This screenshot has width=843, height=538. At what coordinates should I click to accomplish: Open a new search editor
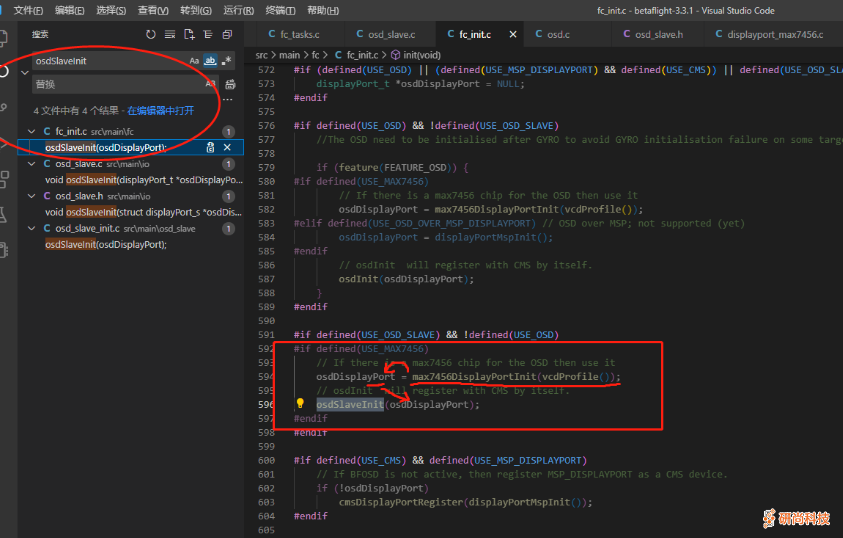pyautogui.click(x=190, y=34)
